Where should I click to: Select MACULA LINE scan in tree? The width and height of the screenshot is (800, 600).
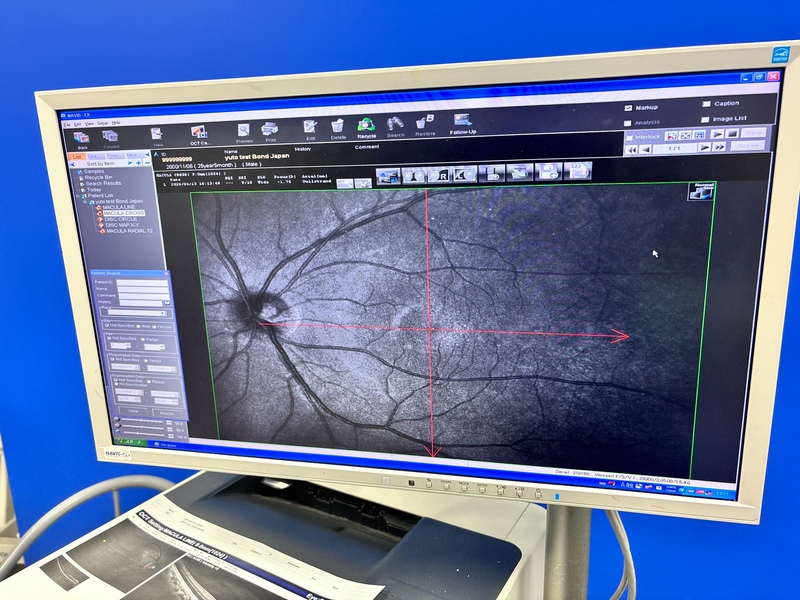tap(120, 207)
